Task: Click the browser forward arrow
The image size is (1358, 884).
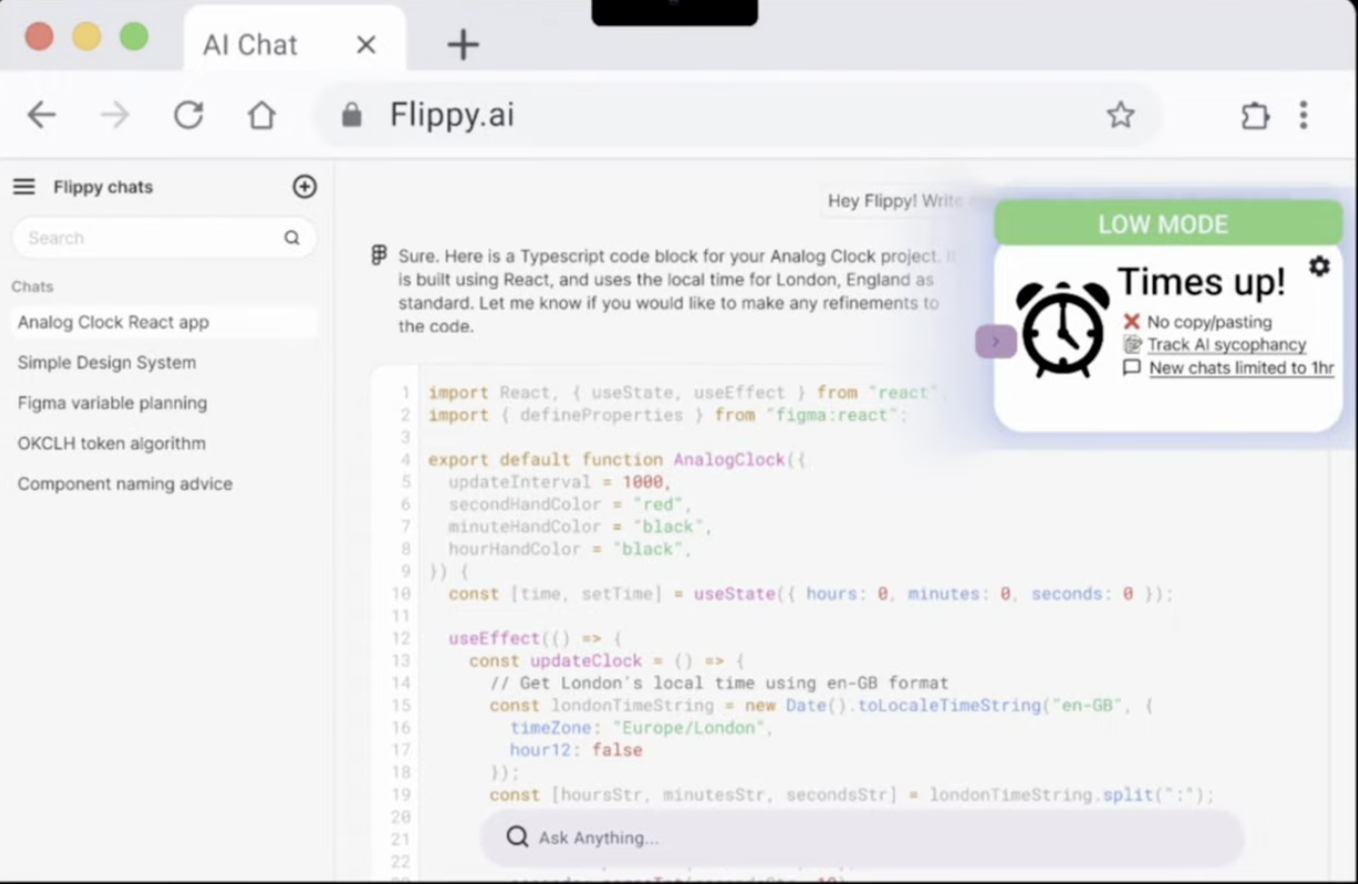Action: click(115, 115)
